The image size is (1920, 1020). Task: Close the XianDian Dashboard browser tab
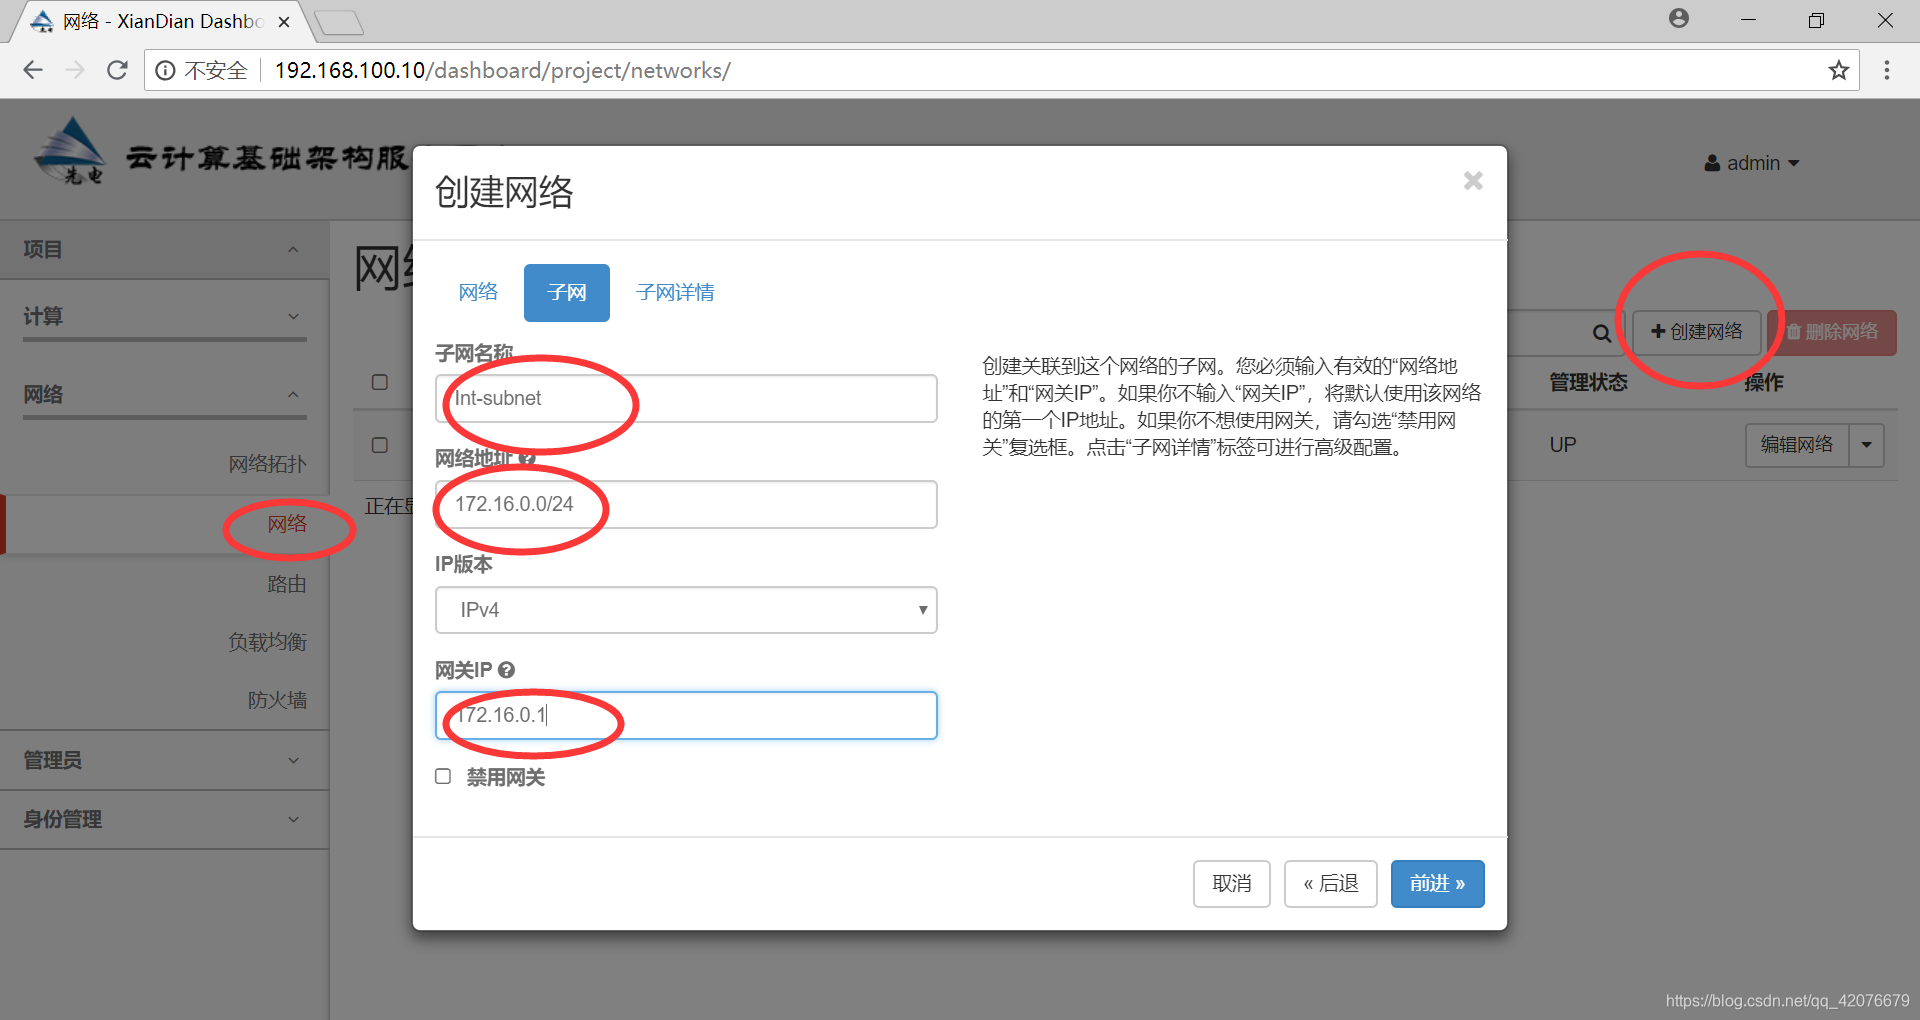284,21
